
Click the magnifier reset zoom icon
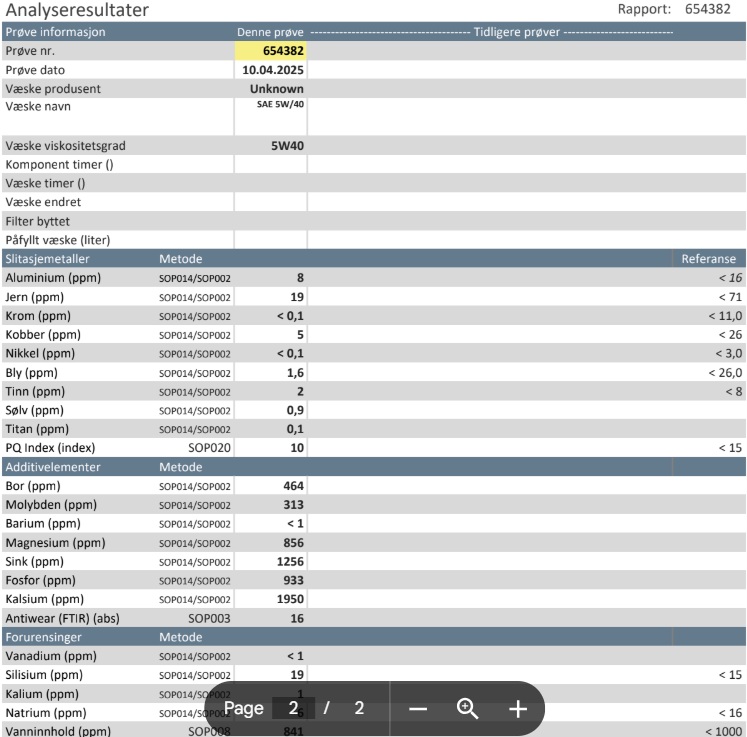[x=468, y=709]
